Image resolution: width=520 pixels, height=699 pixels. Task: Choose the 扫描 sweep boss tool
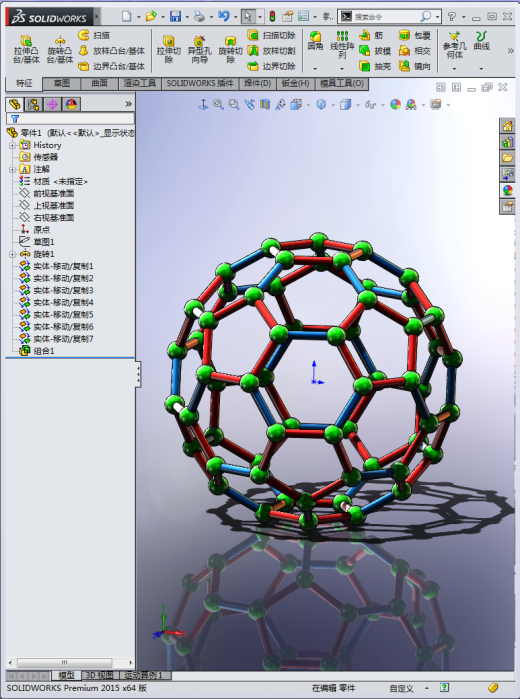94,35
